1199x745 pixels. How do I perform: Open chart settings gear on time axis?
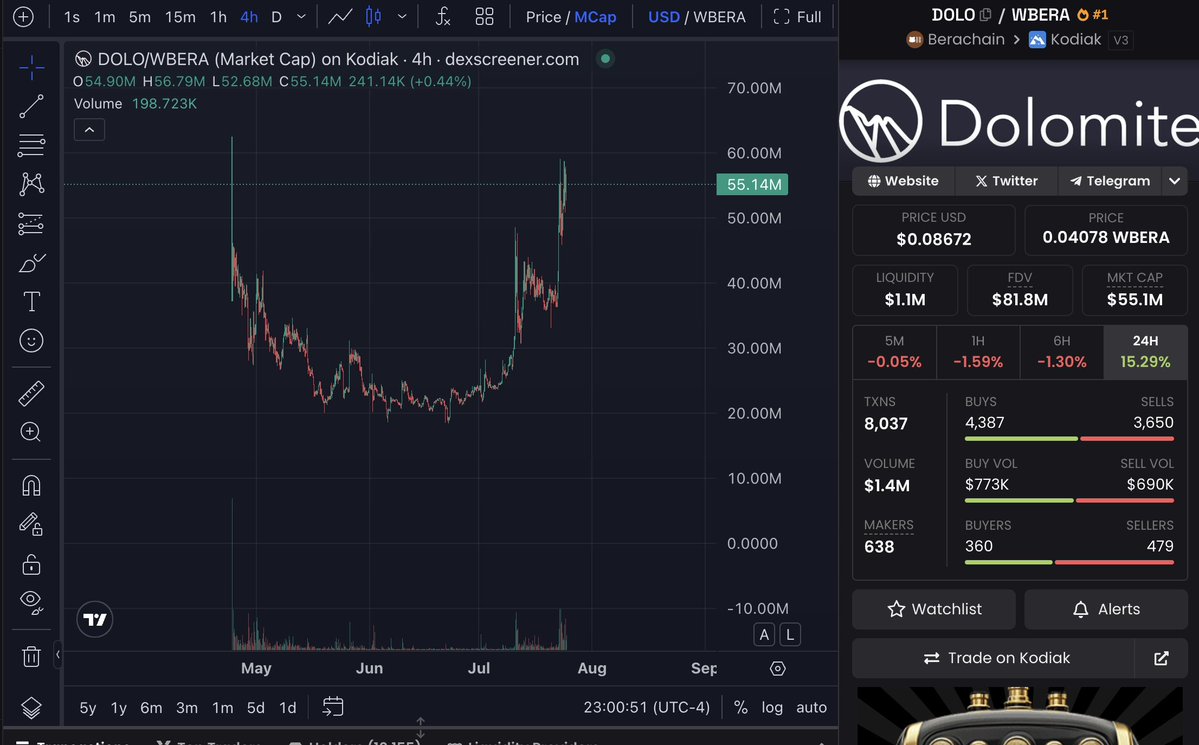(778, 669)
